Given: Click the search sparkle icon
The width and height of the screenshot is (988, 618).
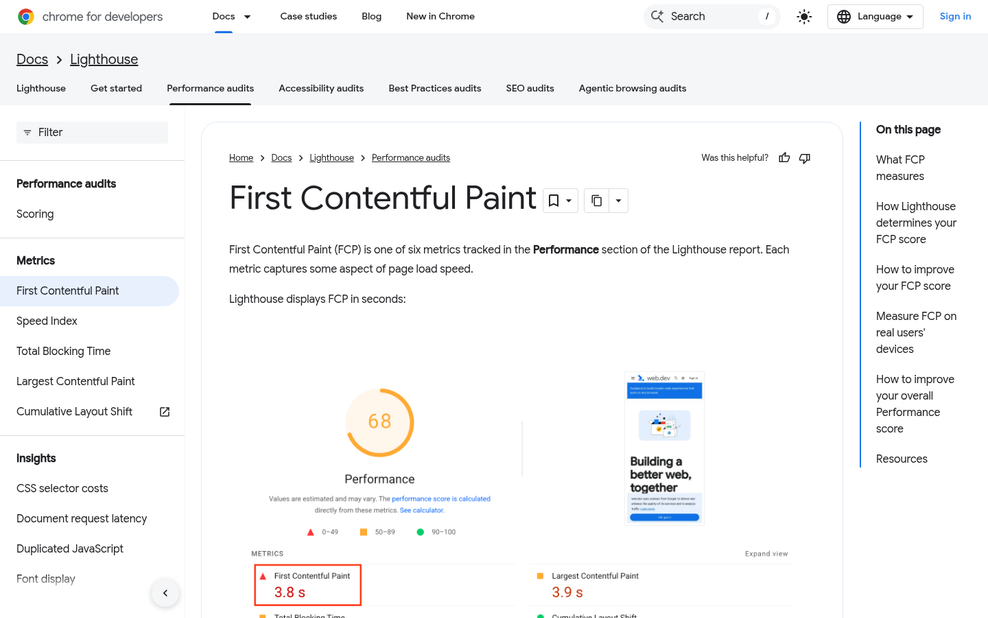Looking at the screenshot, I should [657, 16].
